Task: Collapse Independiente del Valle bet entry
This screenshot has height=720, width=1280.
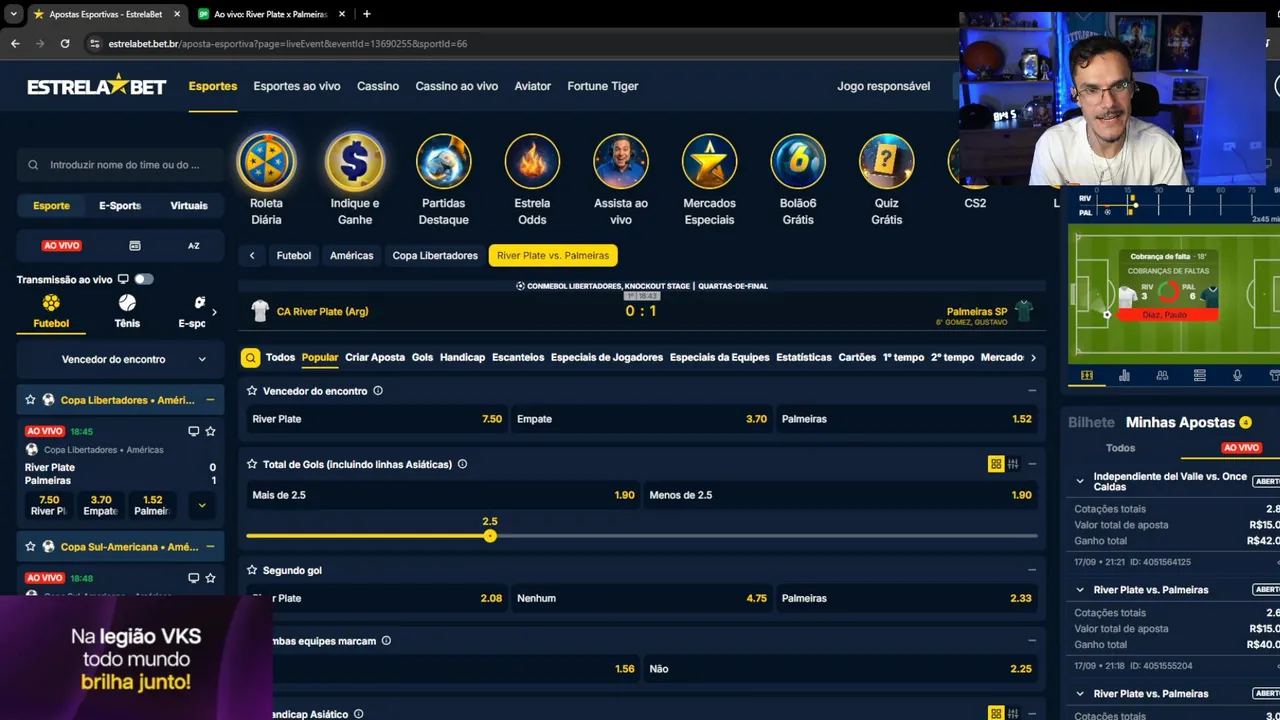Action: pos(1080,482)
